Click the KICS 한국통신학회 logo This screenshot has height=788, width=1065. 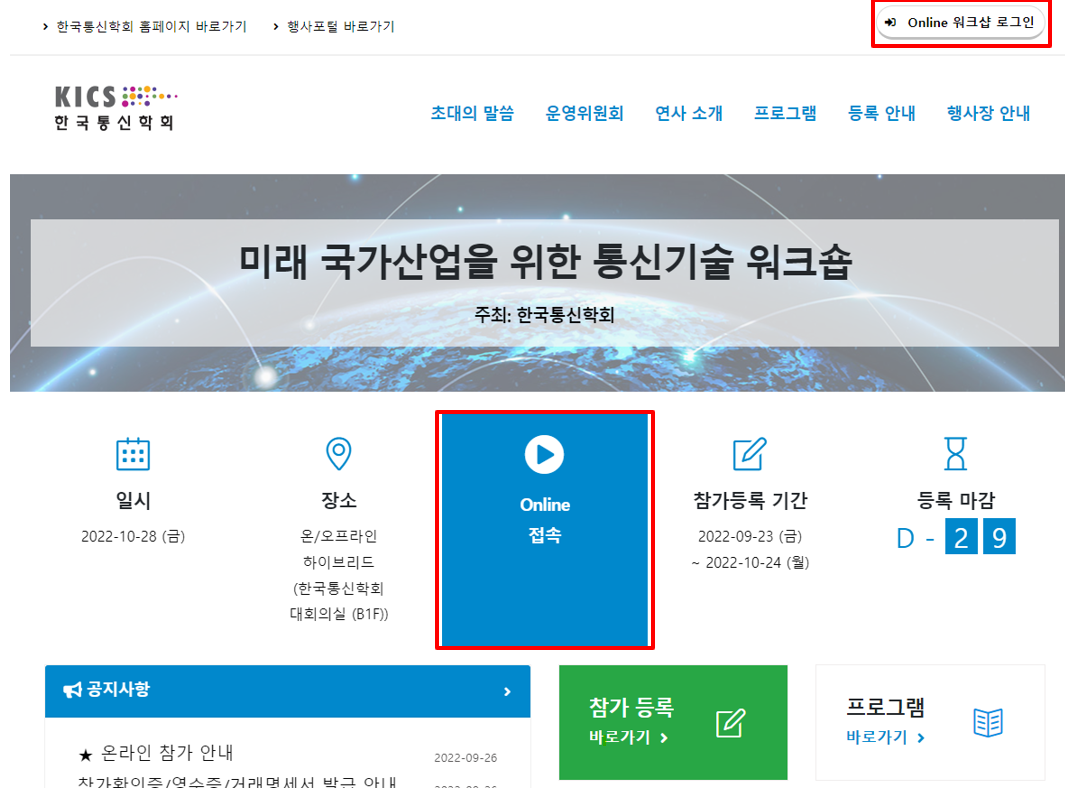tap(115, 108)
